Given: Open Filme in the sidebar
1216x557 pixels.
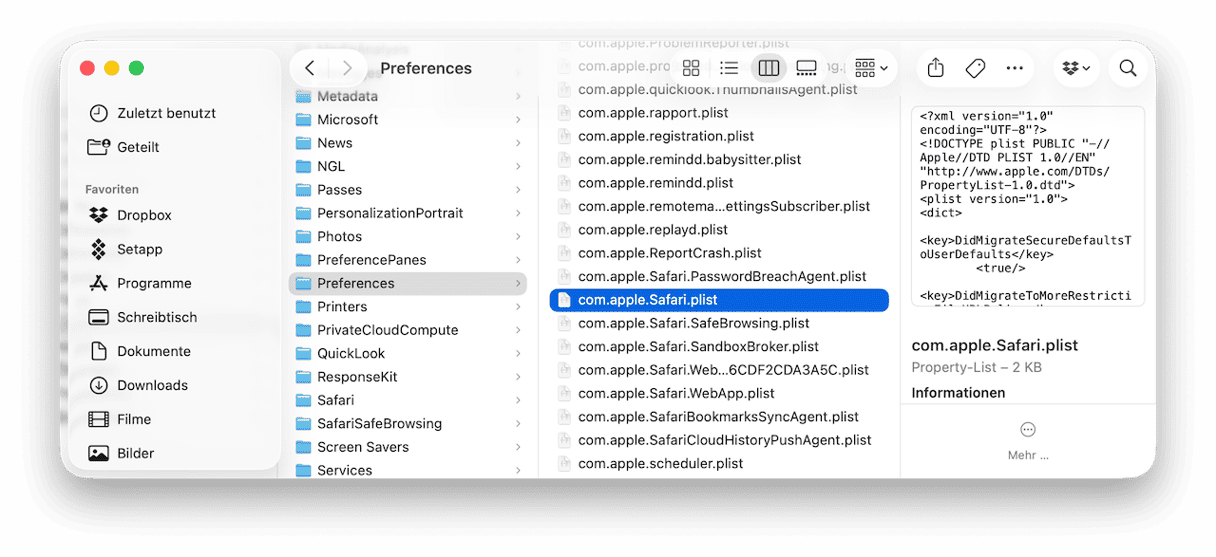Looking at the screenshot, I should click(x=120, y=419).
